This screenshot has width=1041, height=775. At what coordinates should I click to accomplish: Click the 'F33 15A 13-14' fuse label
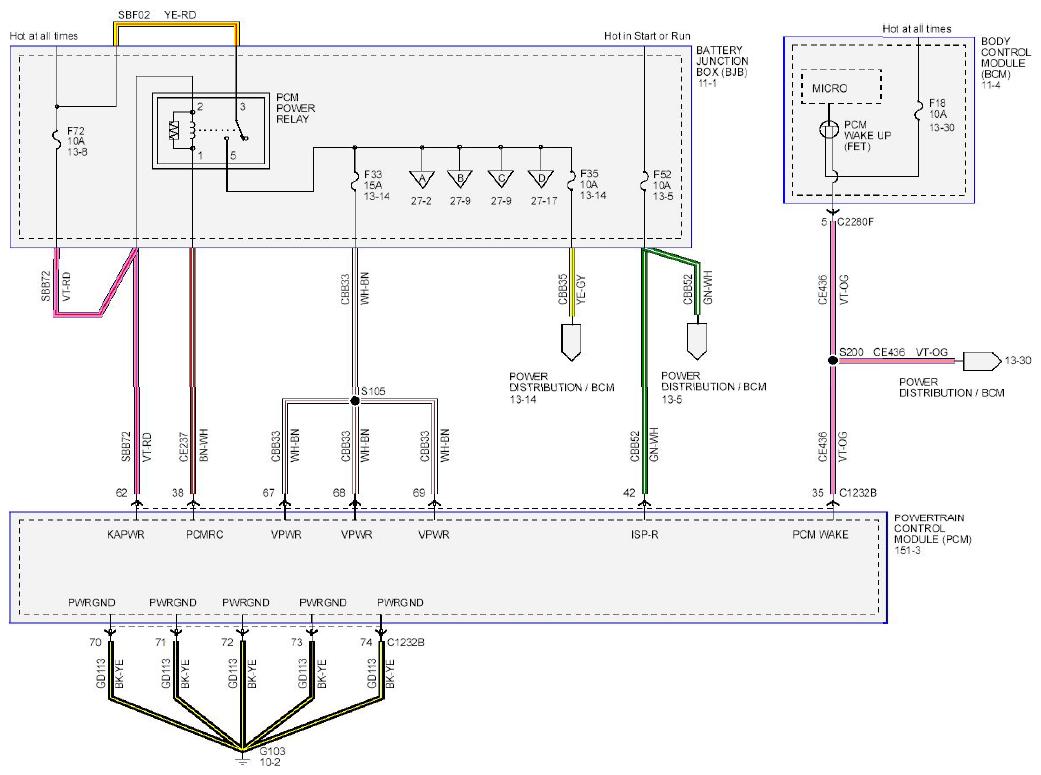(376, 185)
